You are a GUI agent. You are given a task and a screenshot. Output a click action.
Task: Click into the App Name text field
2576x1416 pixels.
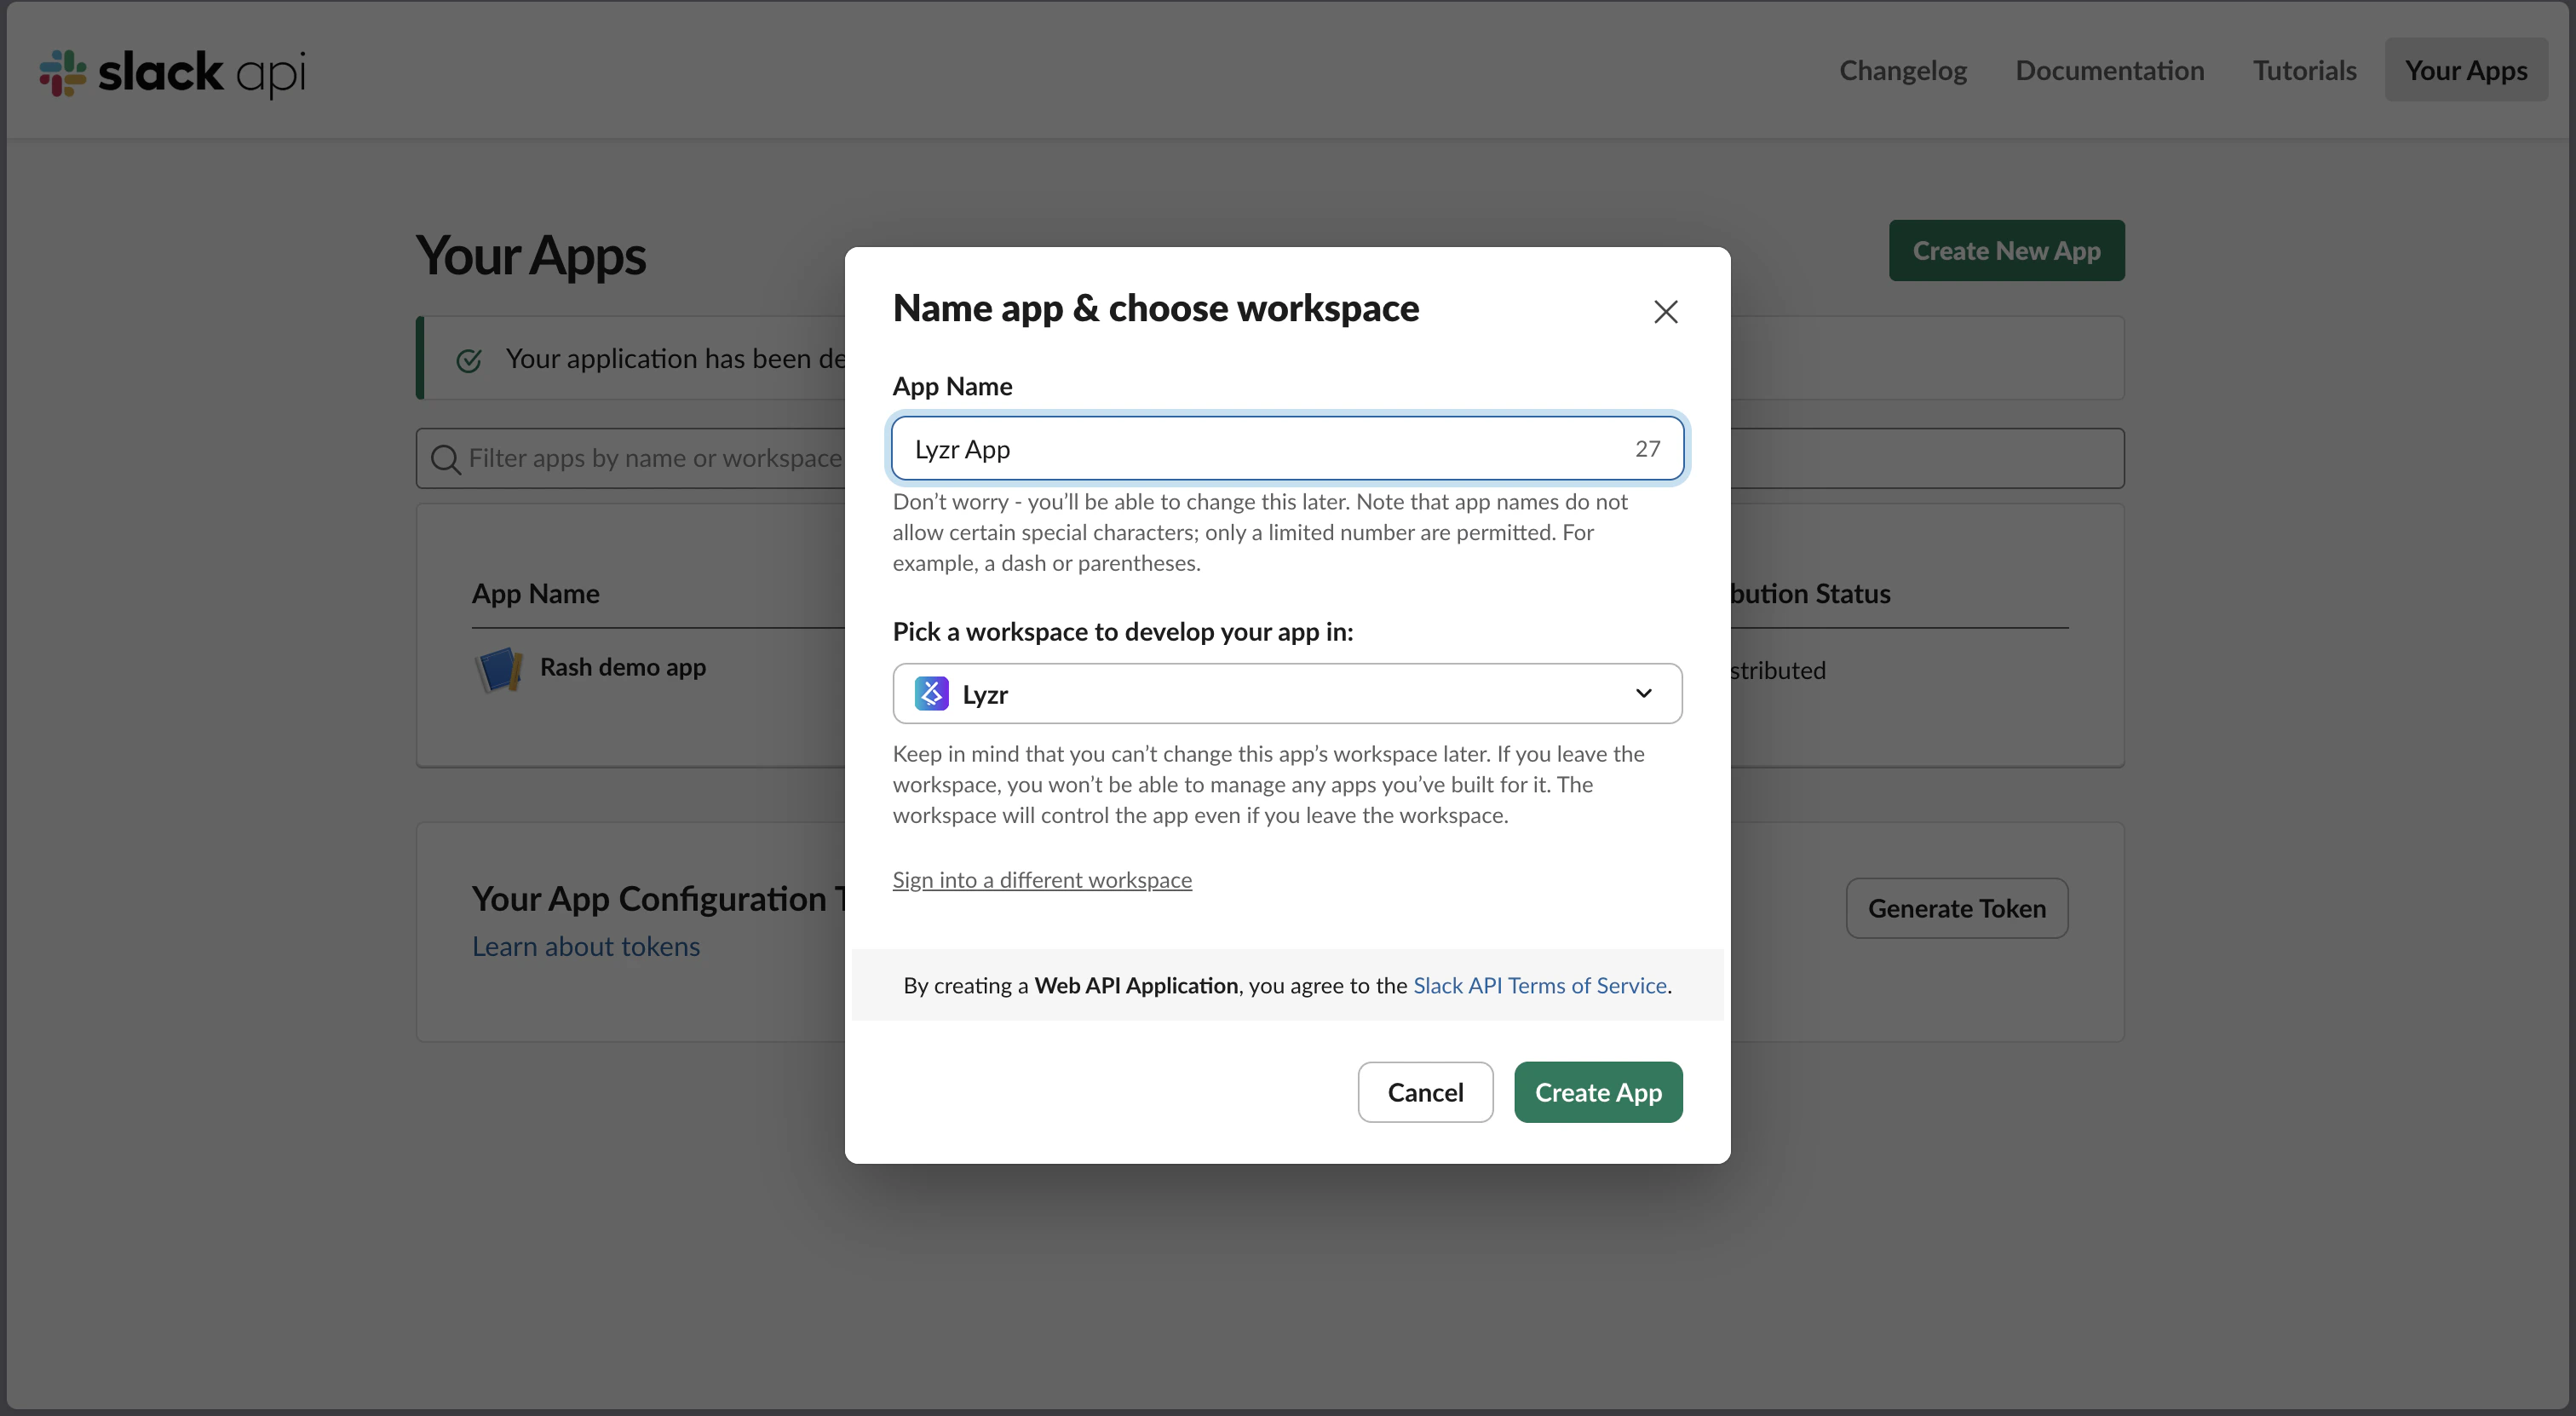[1260, 450]
